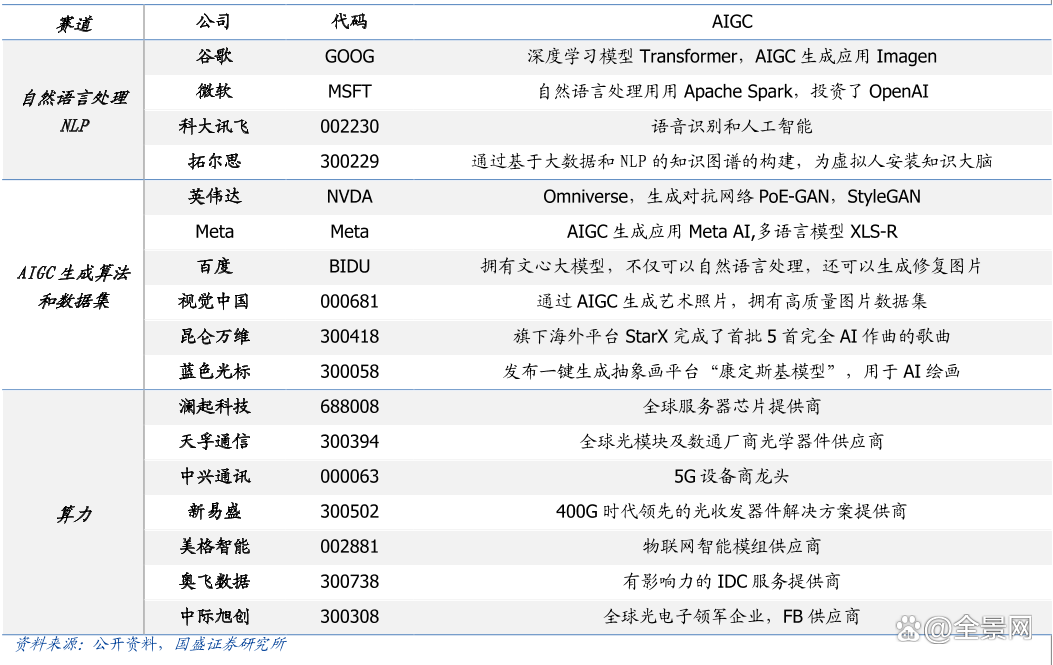The height and width of the screenshot is (665, 1053).
Task: Click description starting with 400G时代
Action: [x=732, y=511]
